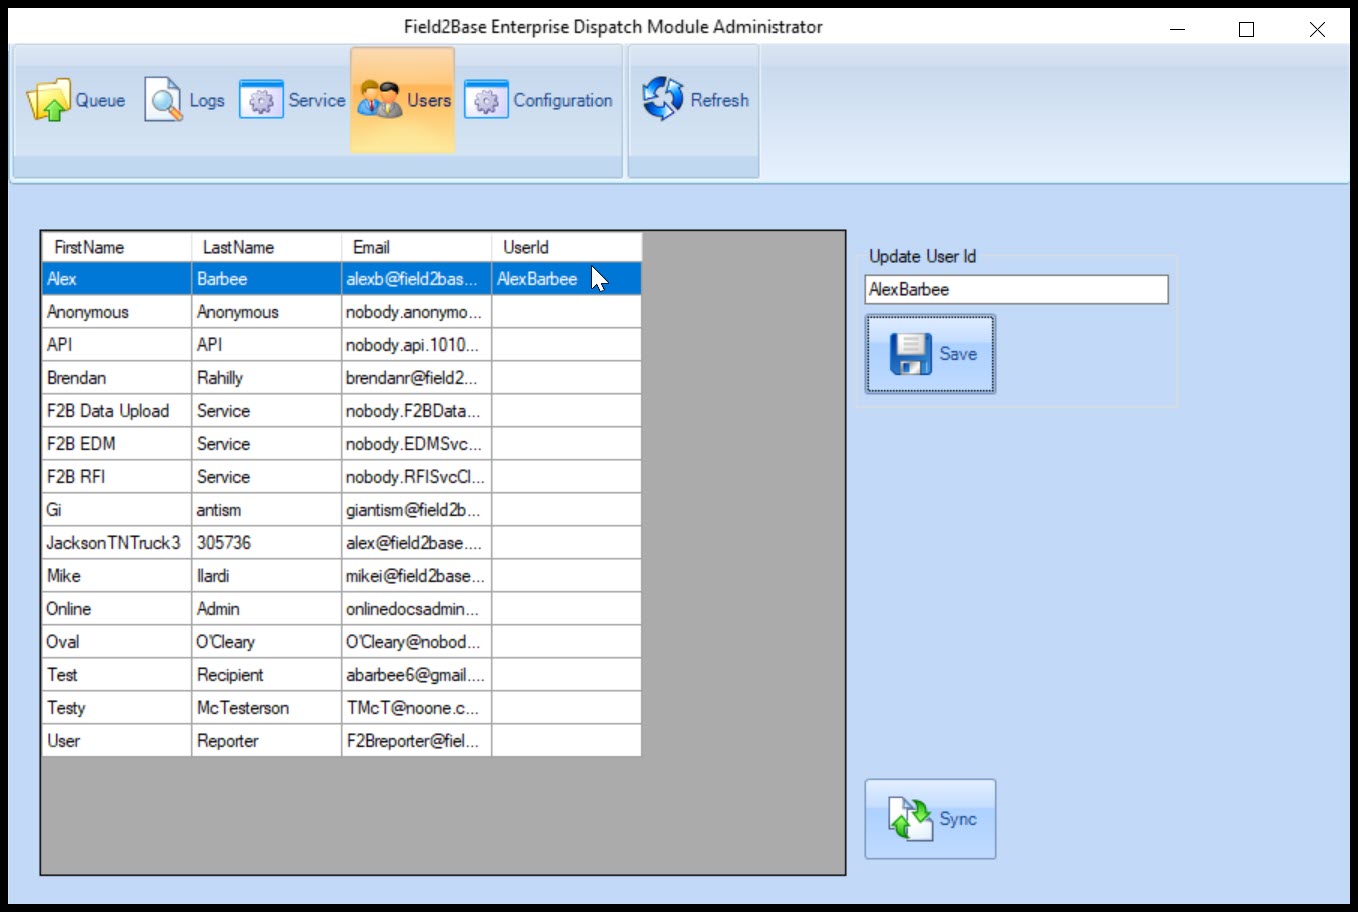Click the 'nobody.EDMSvc...' email cell
This screenshot has height=912, width=1358.
pos(416,444)
